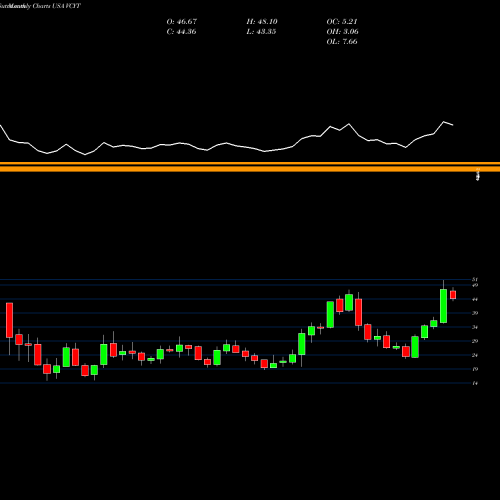500x500 pixels.
Task: Click the 24 price axis label
Action: pos(475,355)
